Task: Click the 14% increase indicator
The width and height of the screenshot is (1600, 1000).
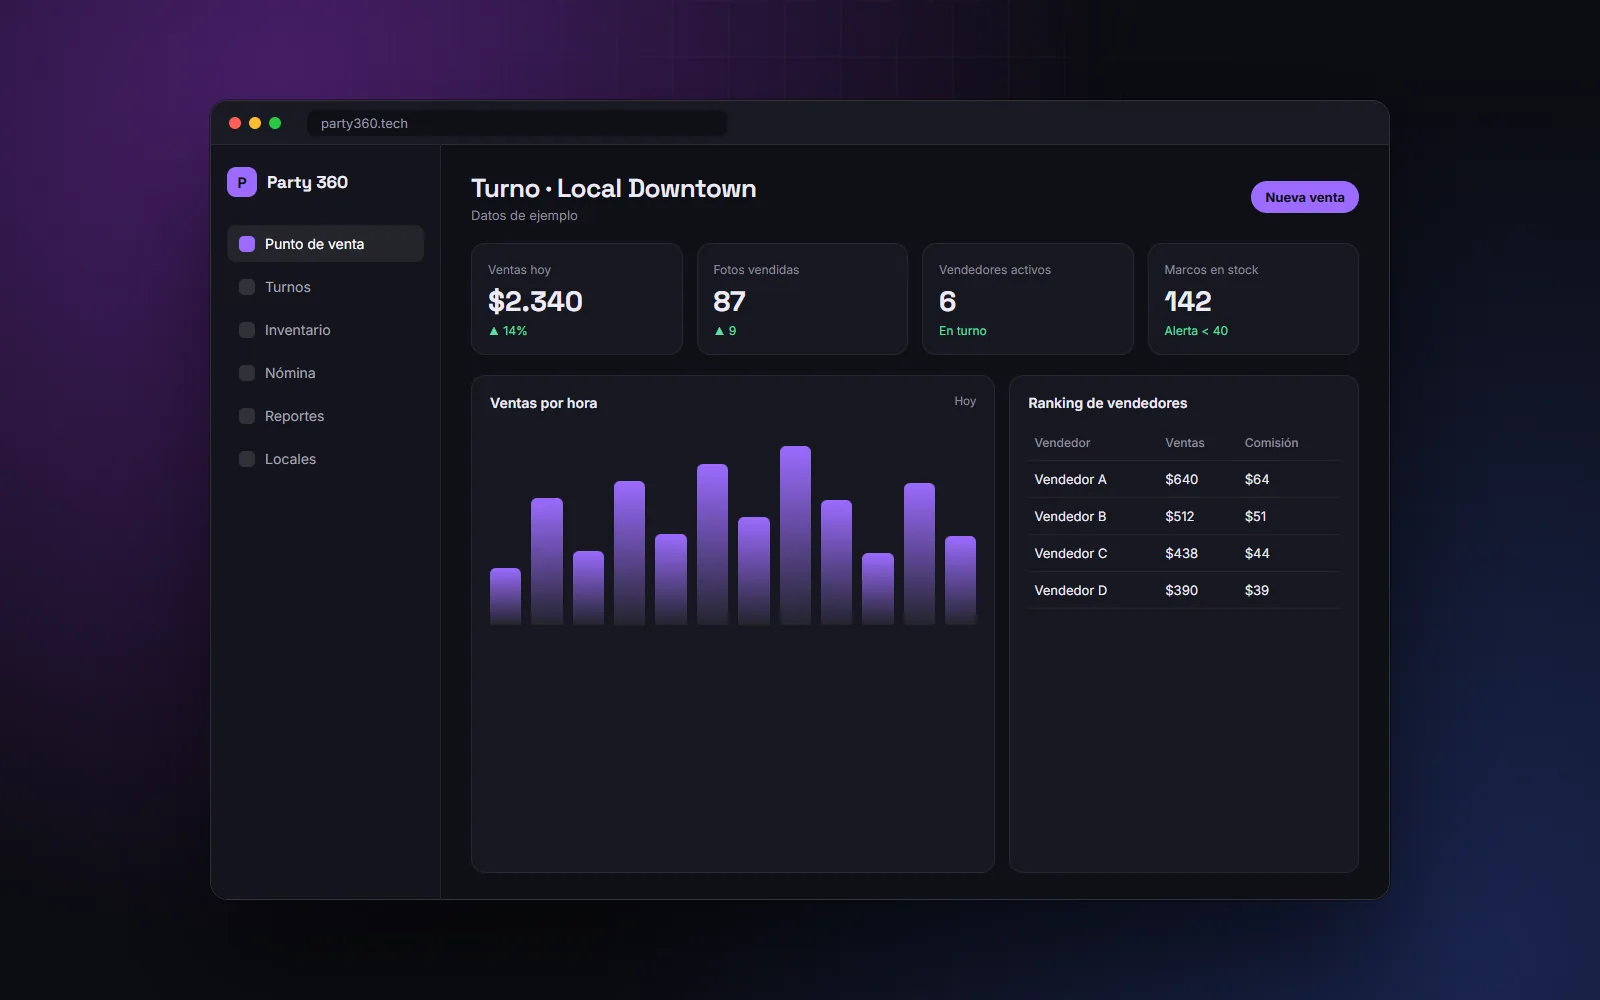Action: 507,331
